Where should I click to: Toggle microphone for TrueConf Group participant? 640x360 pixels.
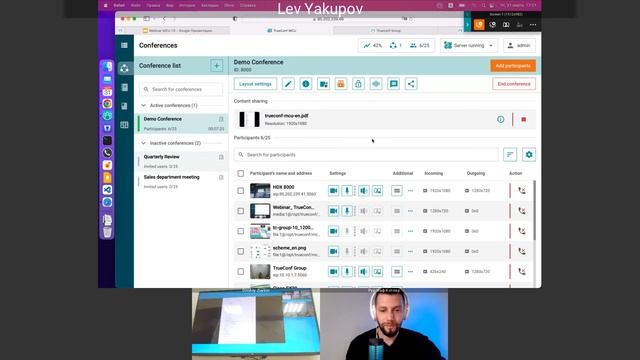347,271
